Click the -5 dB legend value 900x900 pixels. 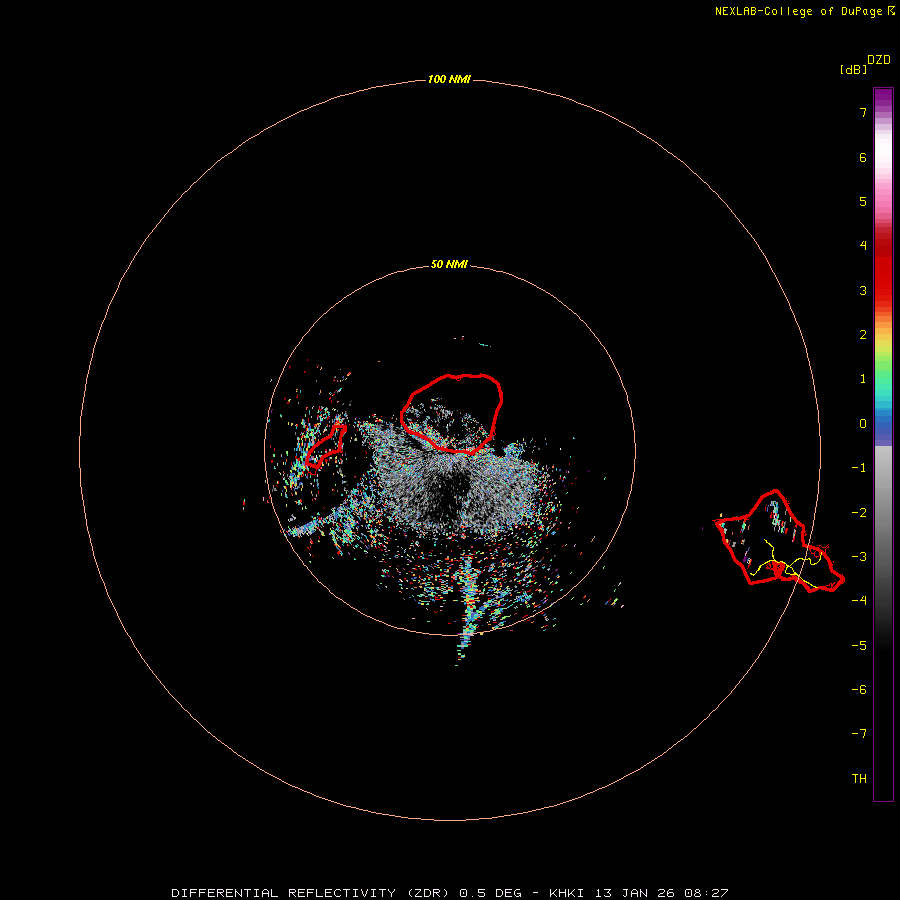(x=859, y=646)
